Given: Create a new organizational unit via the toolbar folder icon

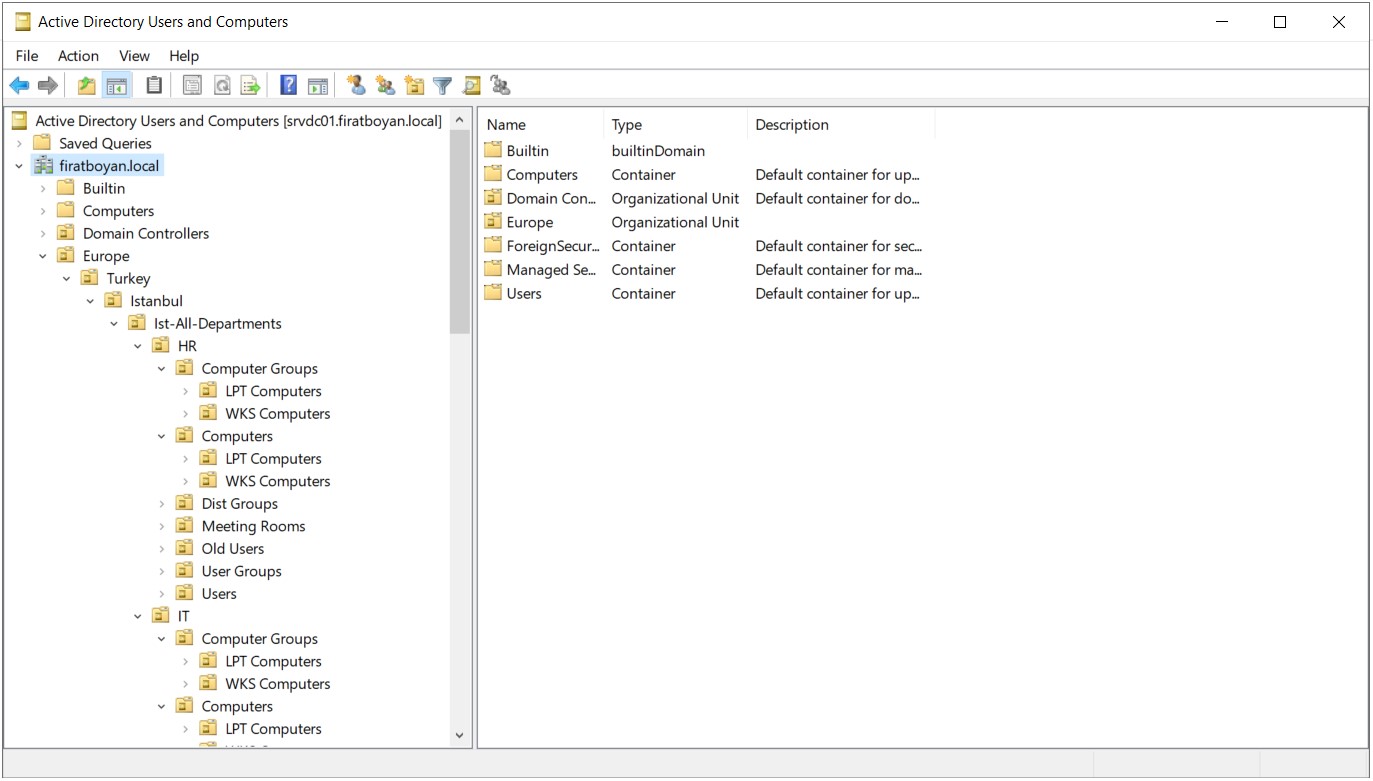Looking at the screenshot, I should (x=414, y=86).
